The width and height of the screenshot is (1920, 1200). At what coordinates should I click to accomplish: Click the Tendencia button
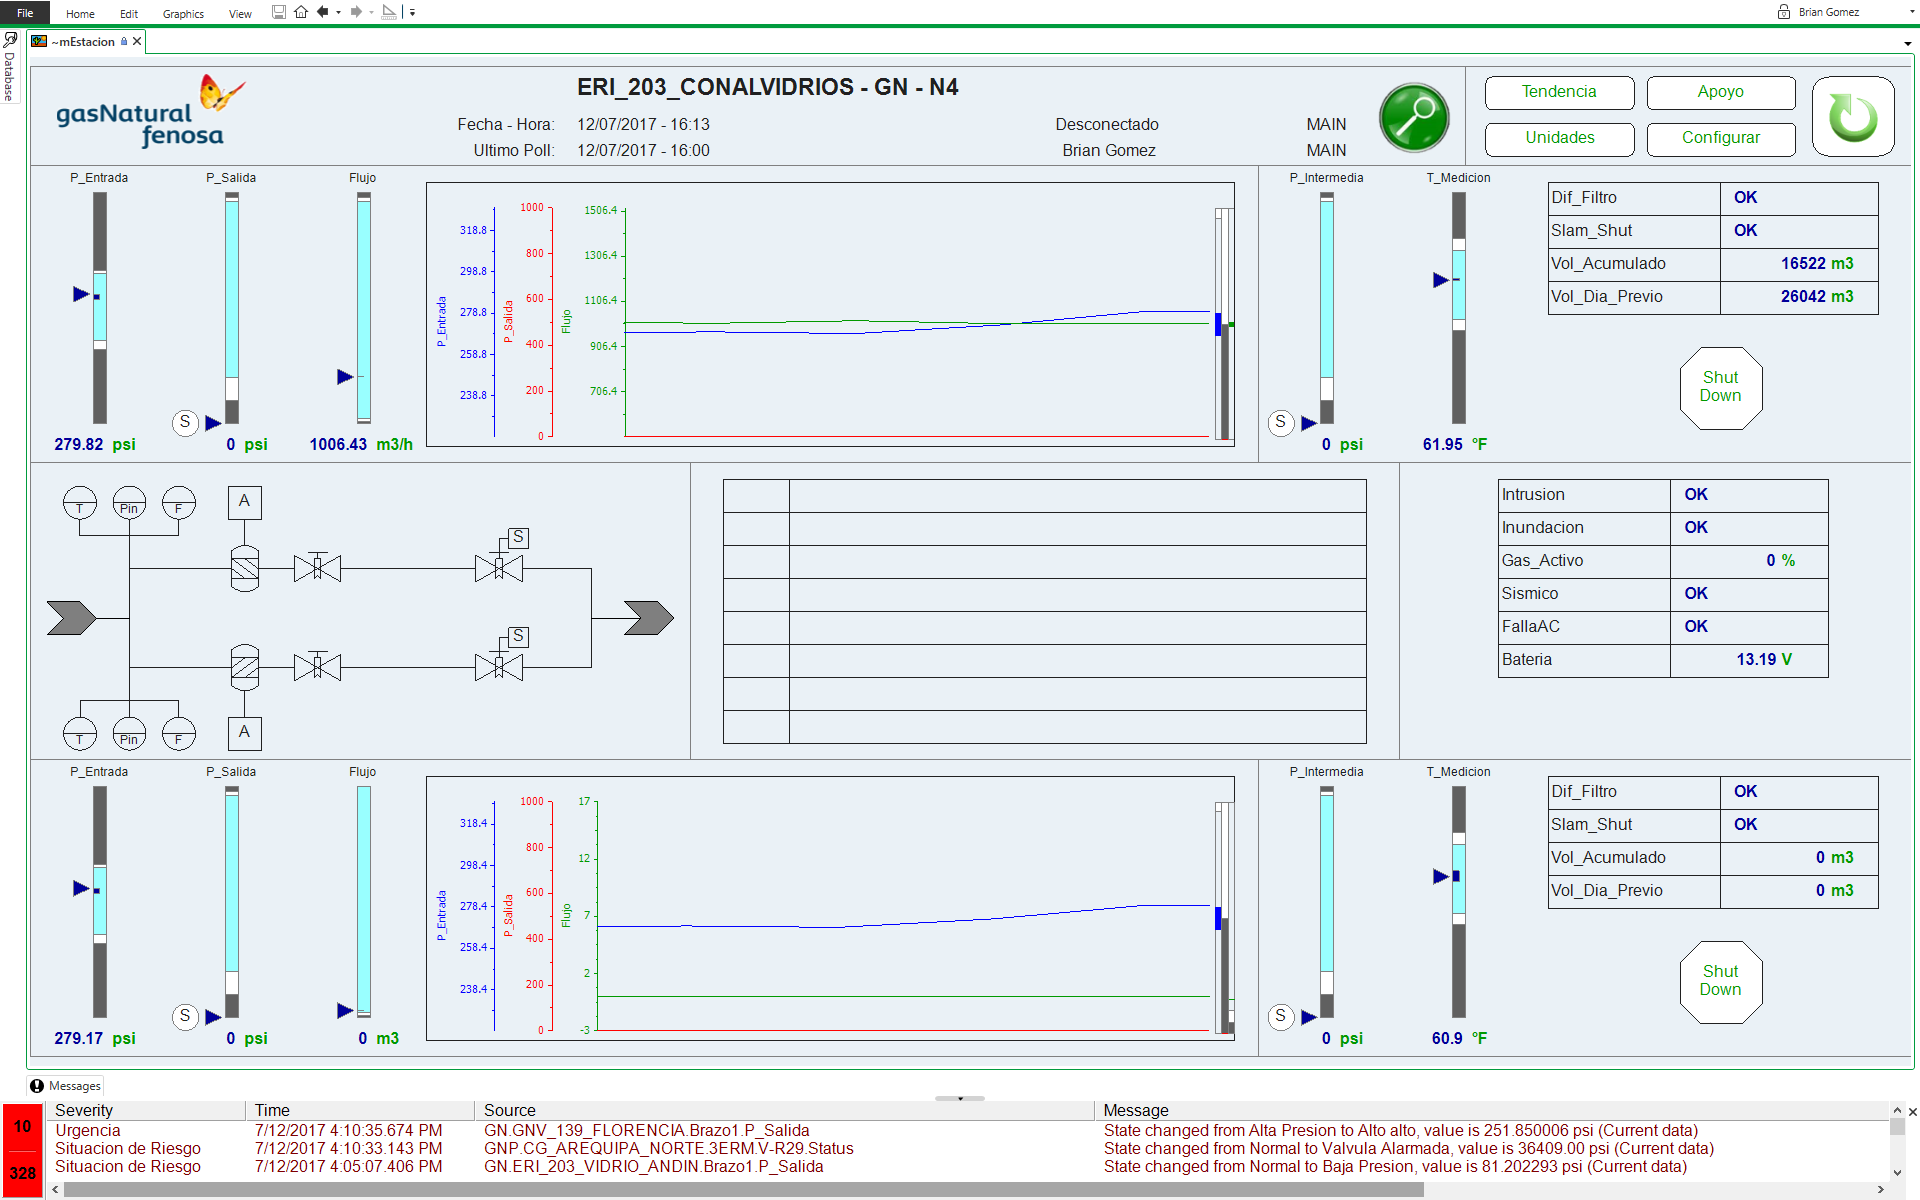coord(1559,92)
